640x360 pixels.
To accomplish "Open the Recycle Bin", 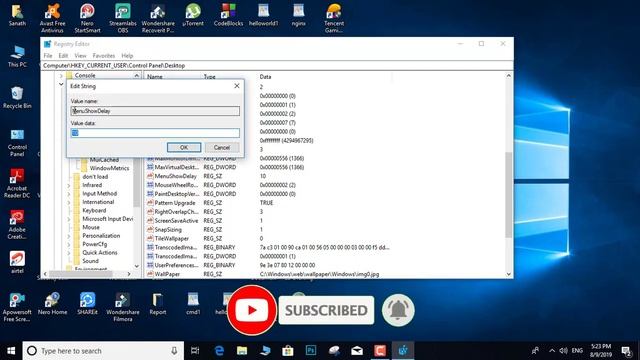I will (17, 98).
